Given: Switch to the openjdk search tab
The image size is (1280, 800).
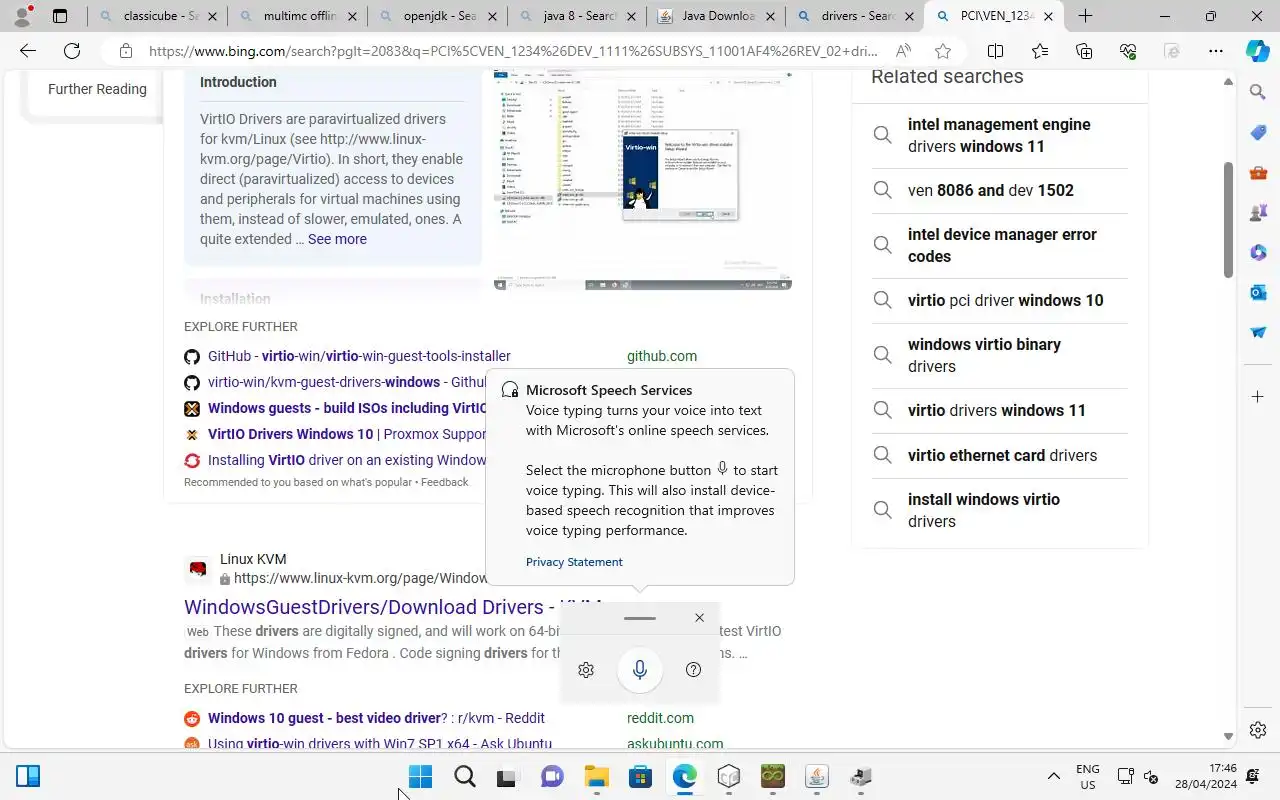Looking at the screenshot, I should click(437, 16).
